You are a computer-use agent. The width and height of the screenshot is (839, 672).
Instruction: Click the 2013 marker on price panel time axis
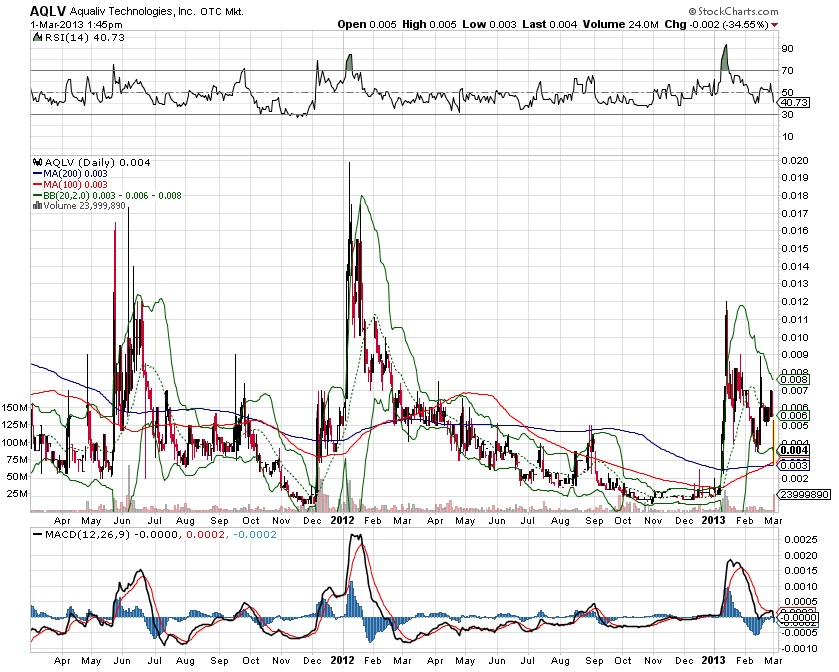pyautogui.click(x=713, y=520)
